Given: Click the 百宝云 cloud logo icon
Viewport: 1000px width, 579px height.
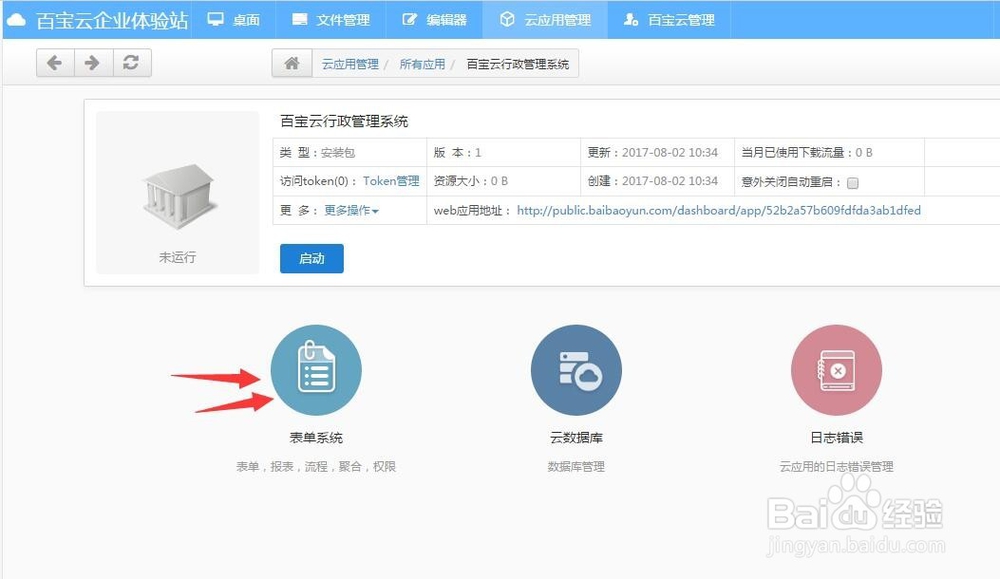Looking at the screenshot, I should [x=16, y=17].
